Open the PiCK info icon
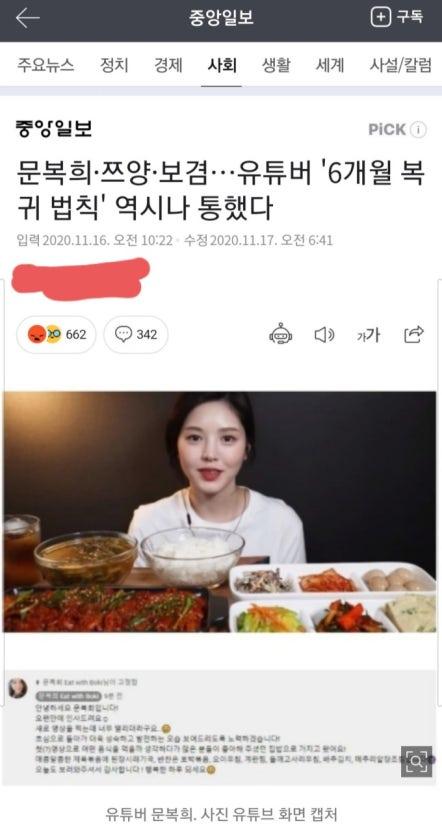442x832 pixels. pos(418,129)
